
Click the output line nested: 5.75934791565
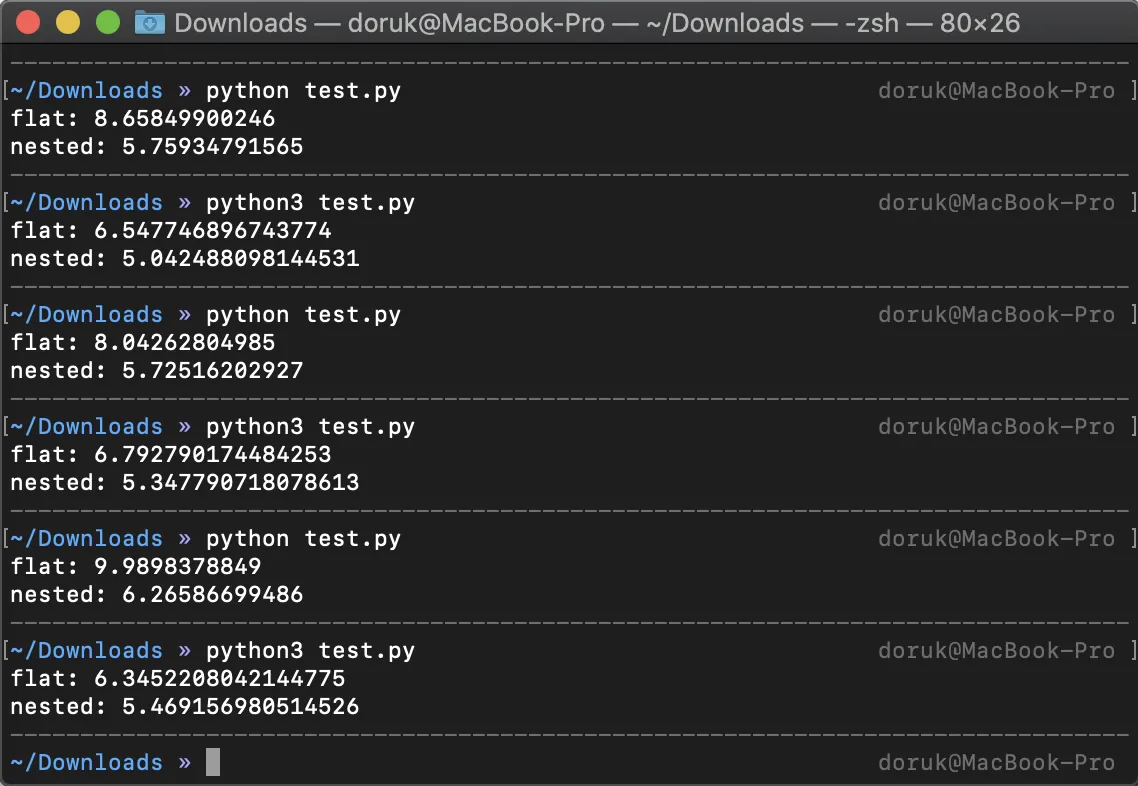pyautogui.click(x=156, y=147)
